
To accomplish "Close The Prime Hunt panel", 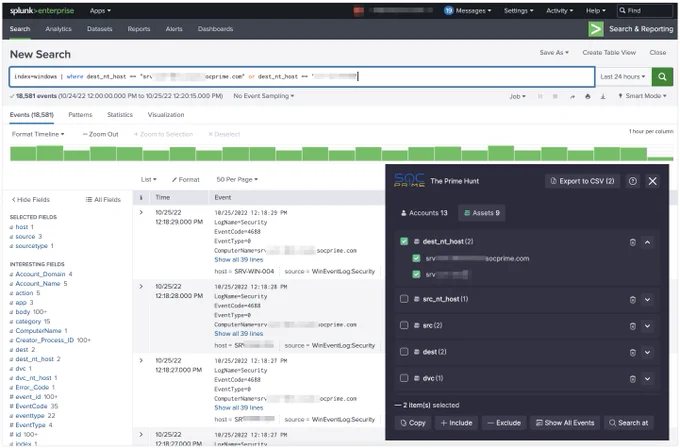I will (x=652, y=181).
